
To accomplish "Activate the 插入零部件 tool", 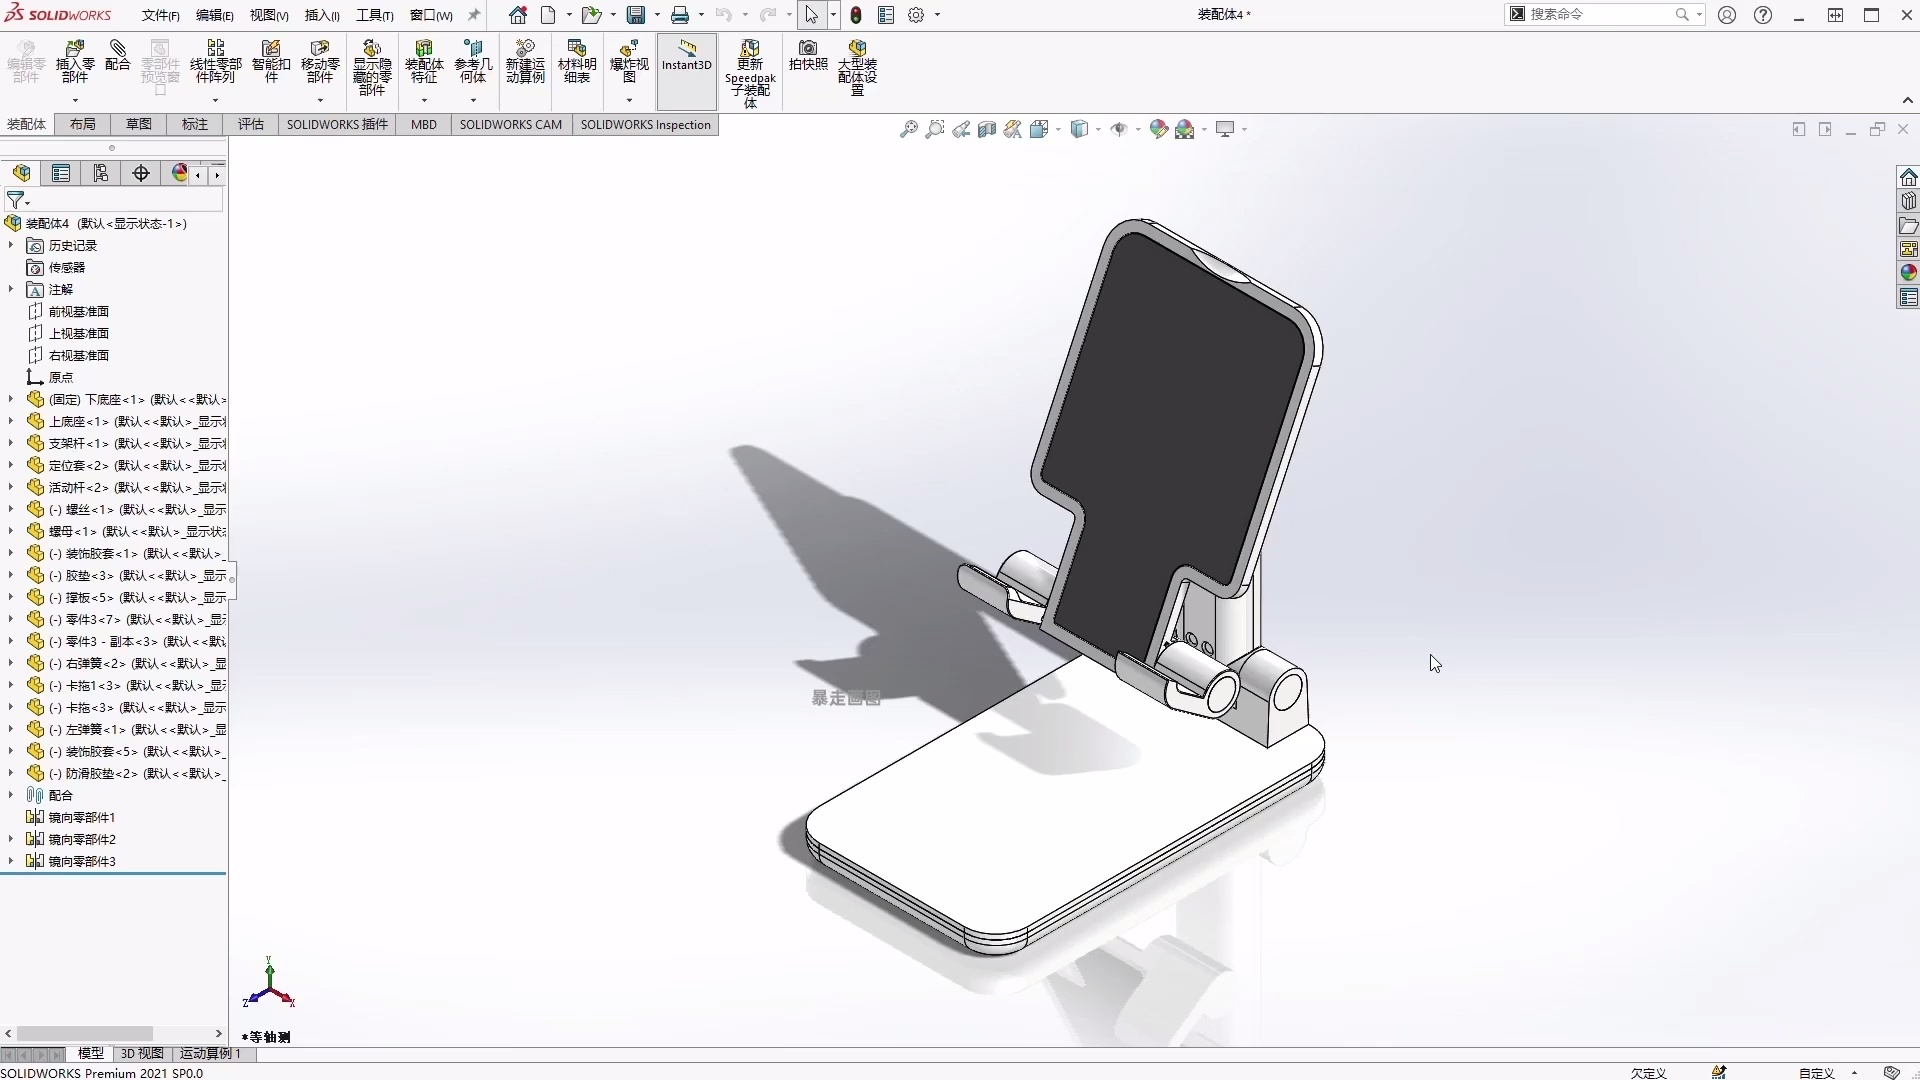I will click(75, 60).
